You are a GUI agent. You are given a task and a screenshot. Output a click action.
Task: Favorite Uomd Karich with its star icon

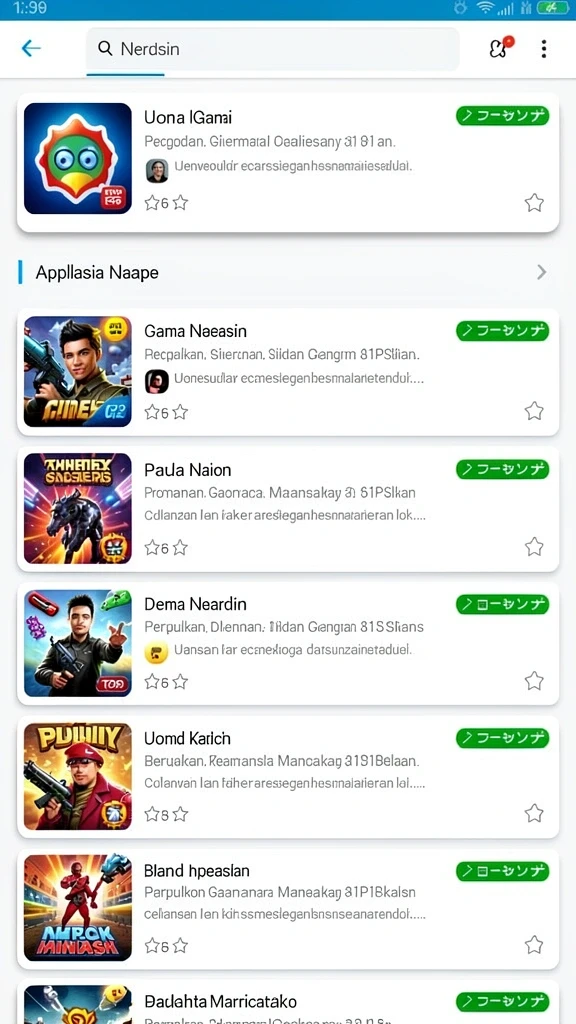pyautogui.click(x=534, y=813)
